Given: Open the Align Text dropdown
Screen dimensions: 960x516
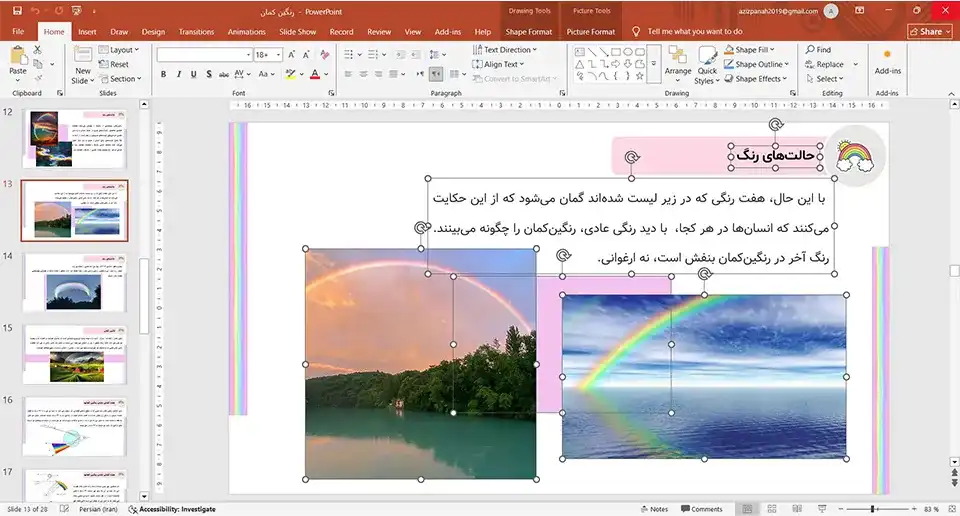Looking at the screenshot, I should tap(498, 64).
